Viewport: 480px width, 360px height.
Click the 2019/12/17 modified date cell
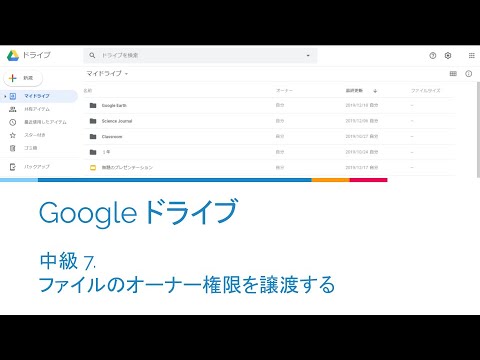(362, 168)
